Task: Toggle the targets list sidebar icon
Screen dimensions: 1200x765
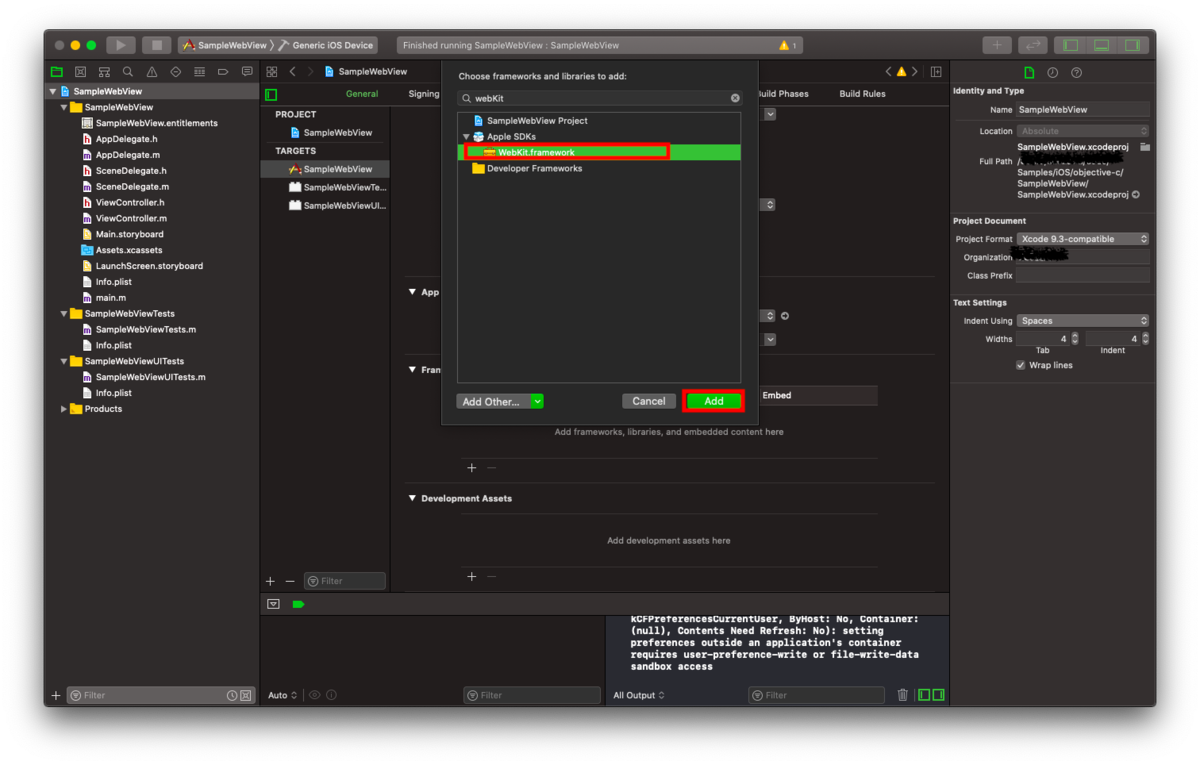Action: pyautogui.click(x=271, y=94)
